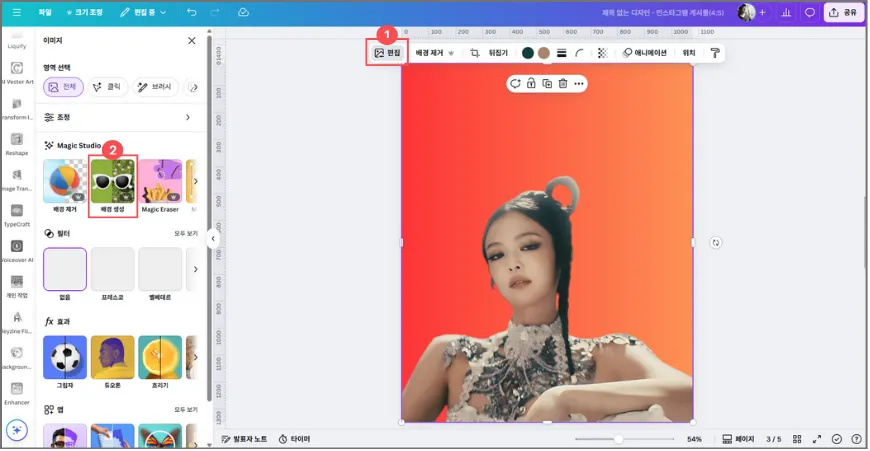
Task: Add collaborator with the plus icon
Action: pos(762,12)
